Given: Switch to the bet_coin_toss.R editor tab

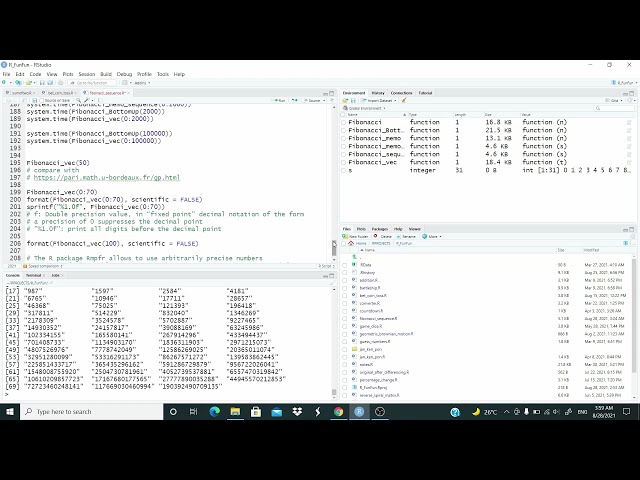Looking at the screenshot, I should (60, 93).
